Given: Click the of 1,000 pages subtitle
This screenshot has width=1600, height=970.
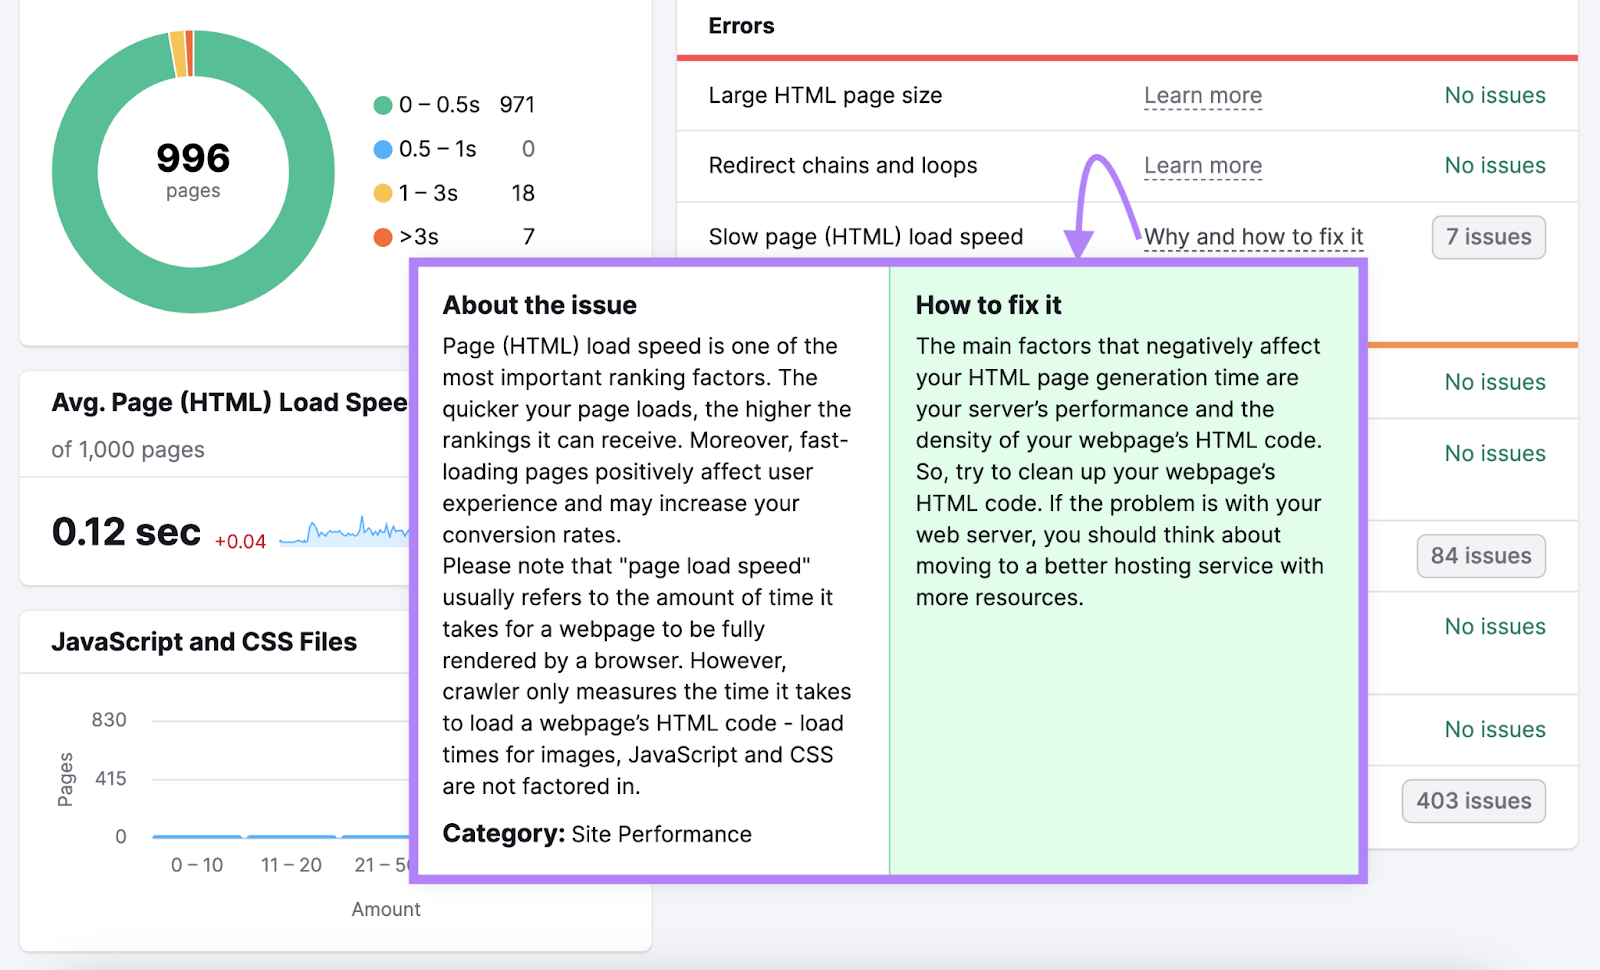Looking at the screenshot, I should [x=128, y=450].
